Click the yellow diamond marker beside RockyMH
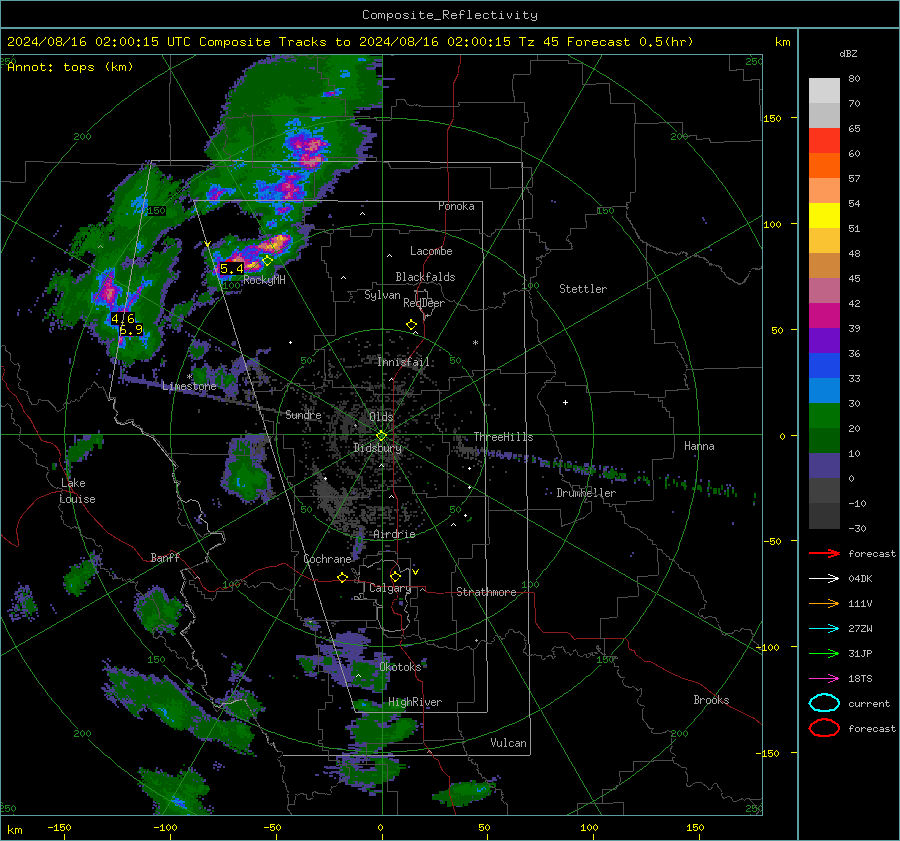900x841 pixels. click(x=267, y=261)
